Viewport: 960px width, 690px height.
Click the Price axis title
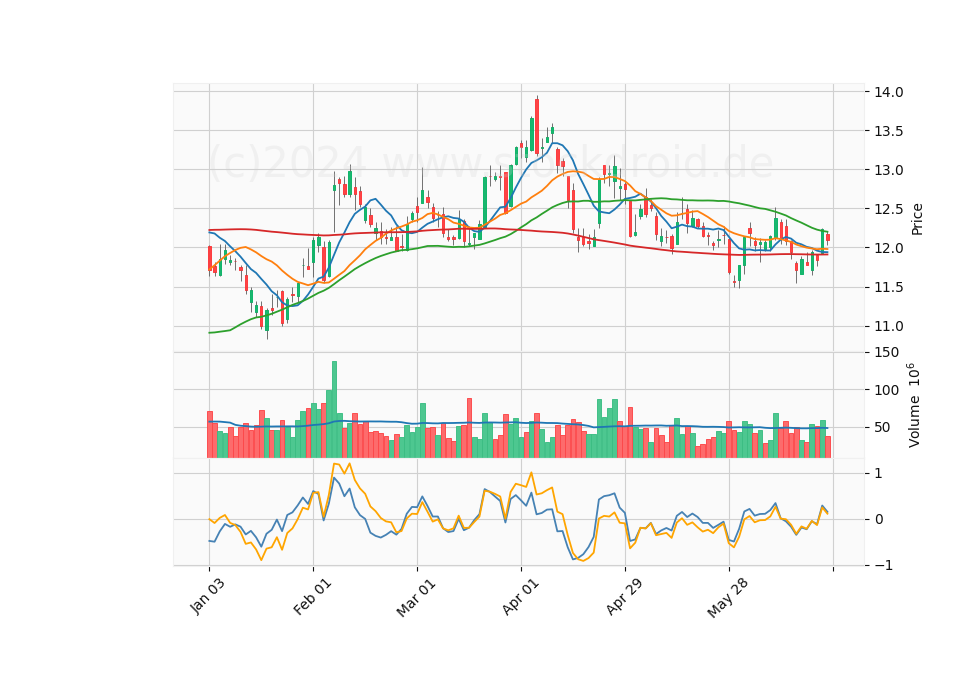click(917, 219)
